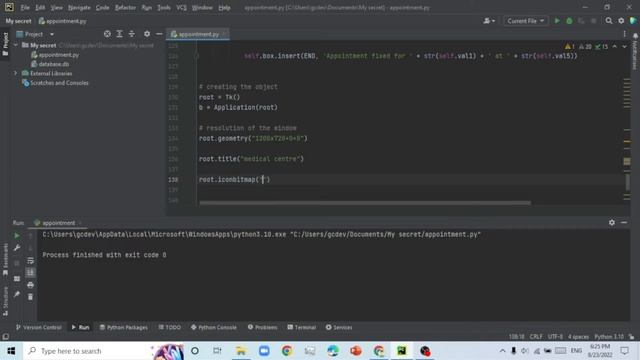Open the code-with-me user icon
The height and width of the screenshot is (360, 640).
(x=489, y=21)
